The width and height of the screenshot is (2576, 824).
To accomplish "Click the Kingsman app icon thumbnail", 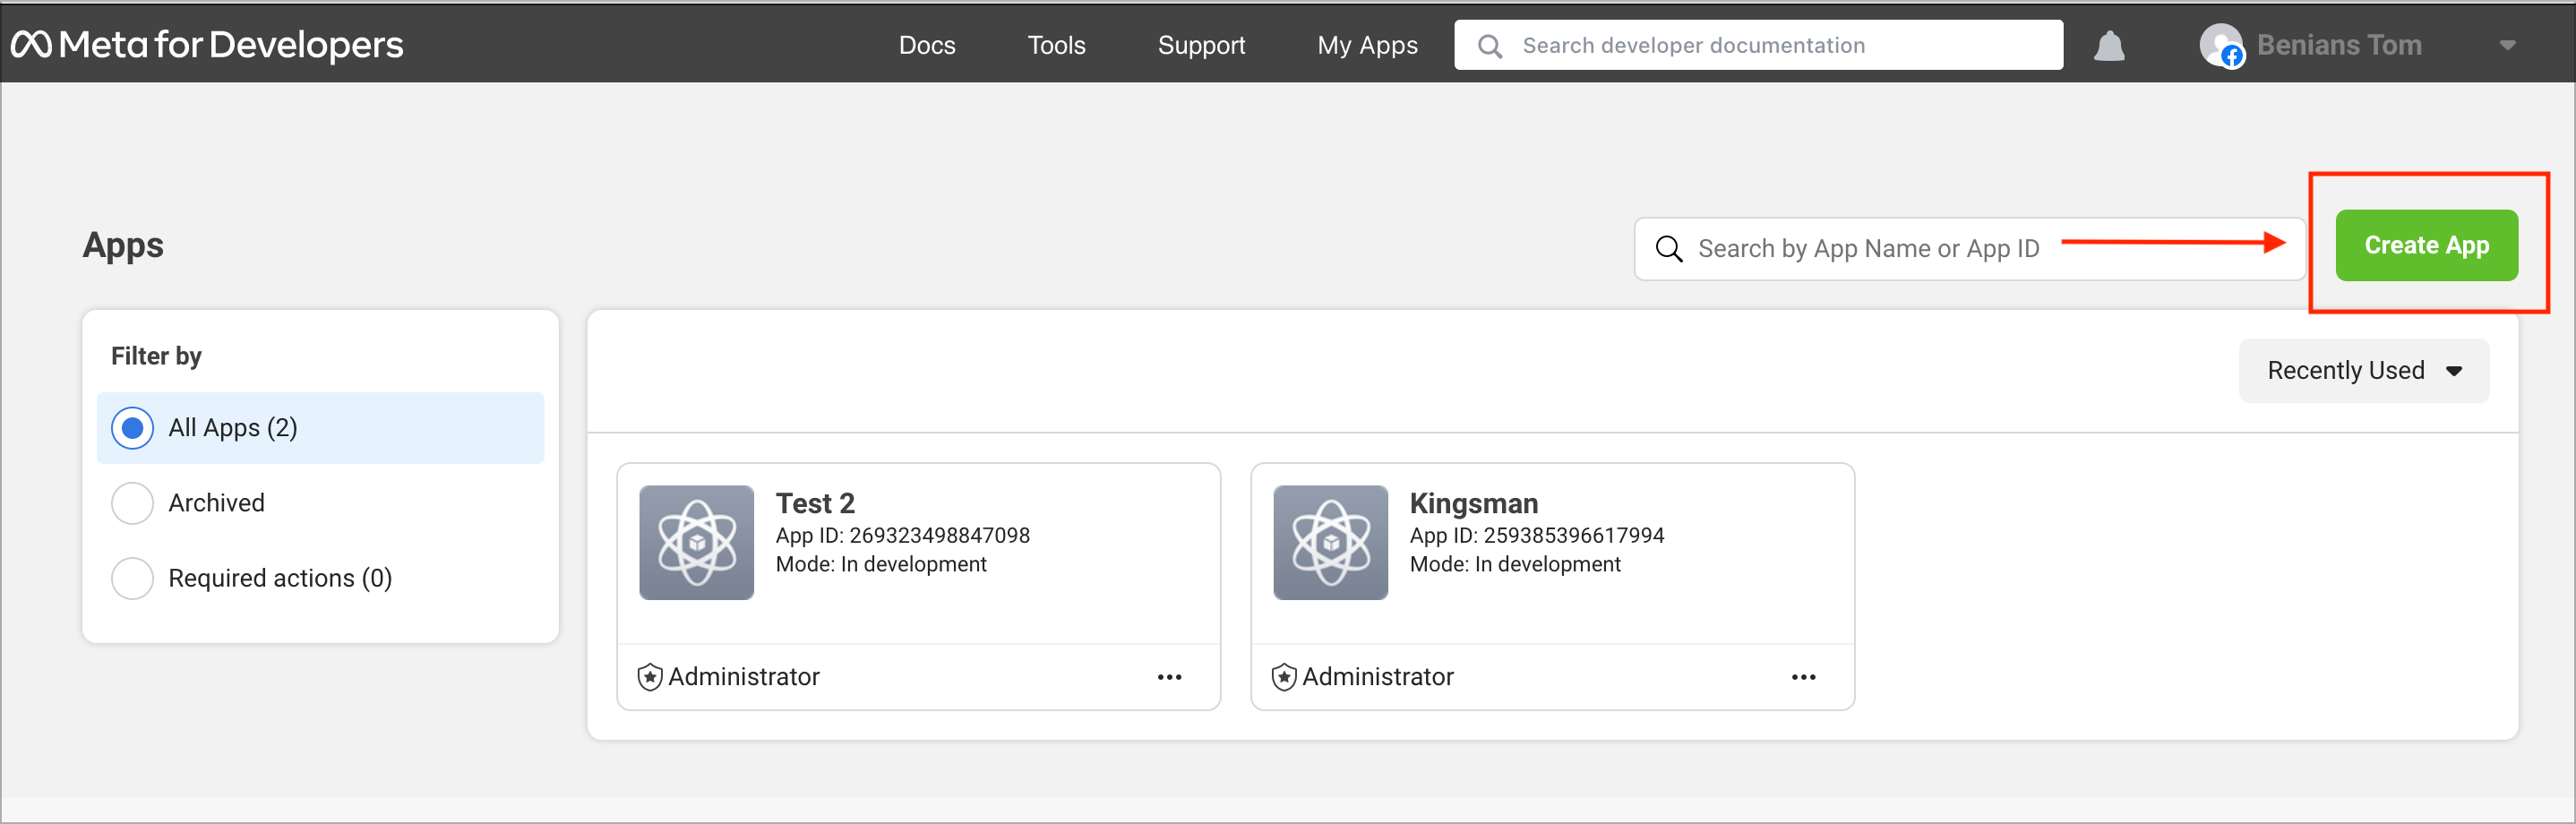I will [1330, 542].
